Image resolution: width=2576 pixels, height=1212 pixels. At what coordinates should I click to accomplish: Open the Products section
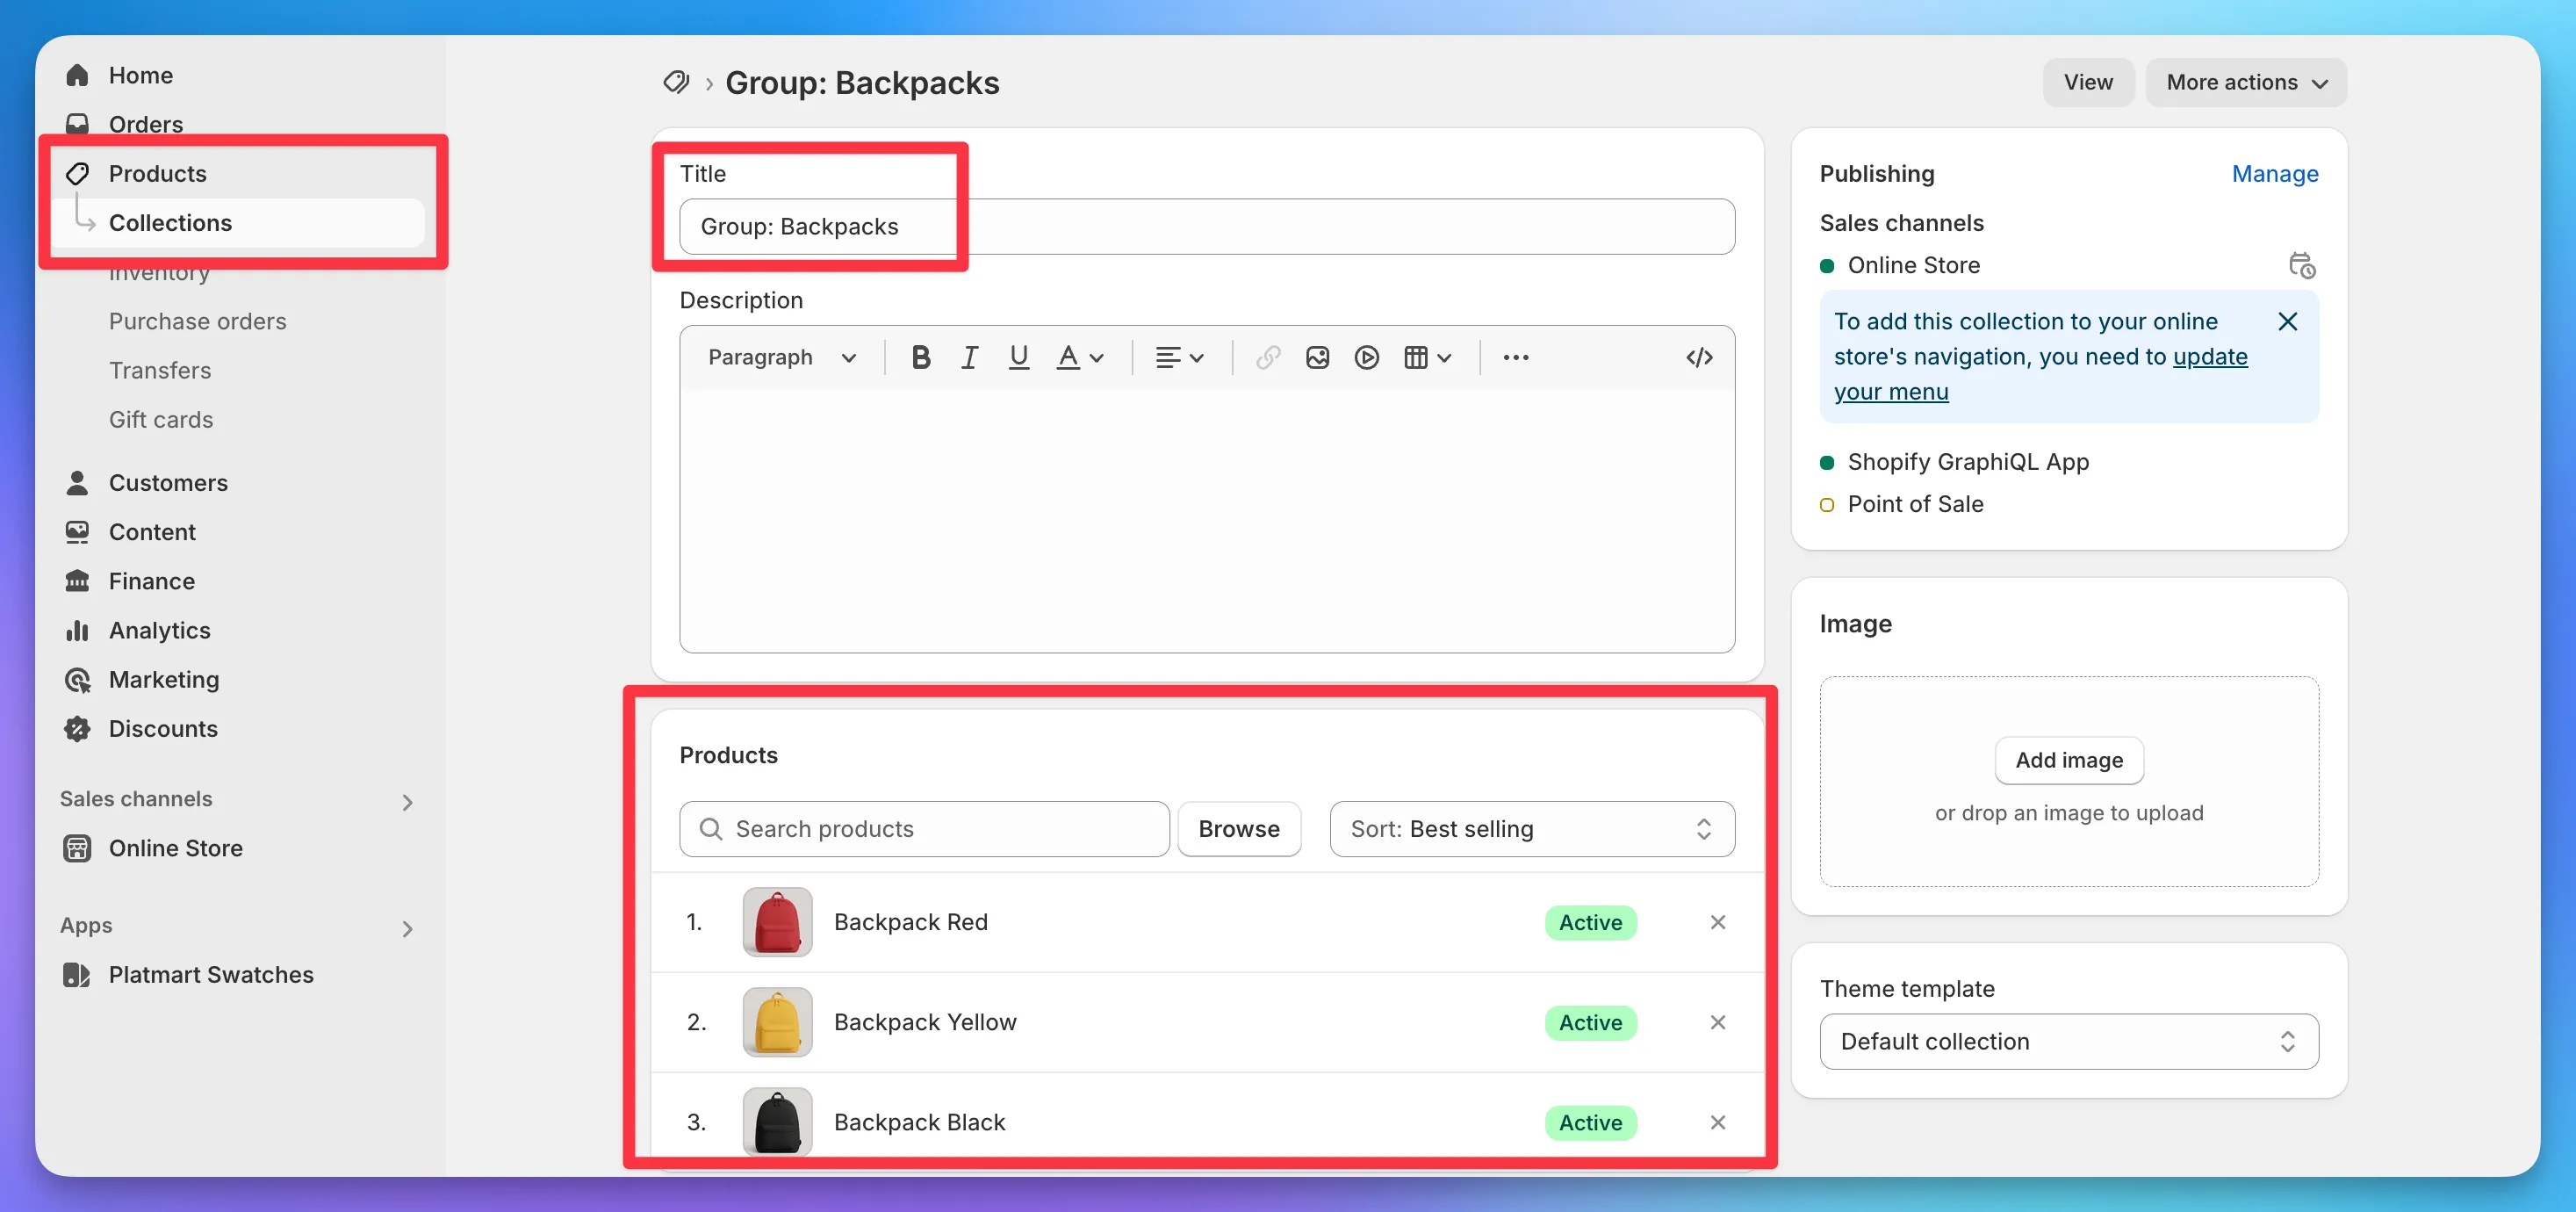[157, 173]
